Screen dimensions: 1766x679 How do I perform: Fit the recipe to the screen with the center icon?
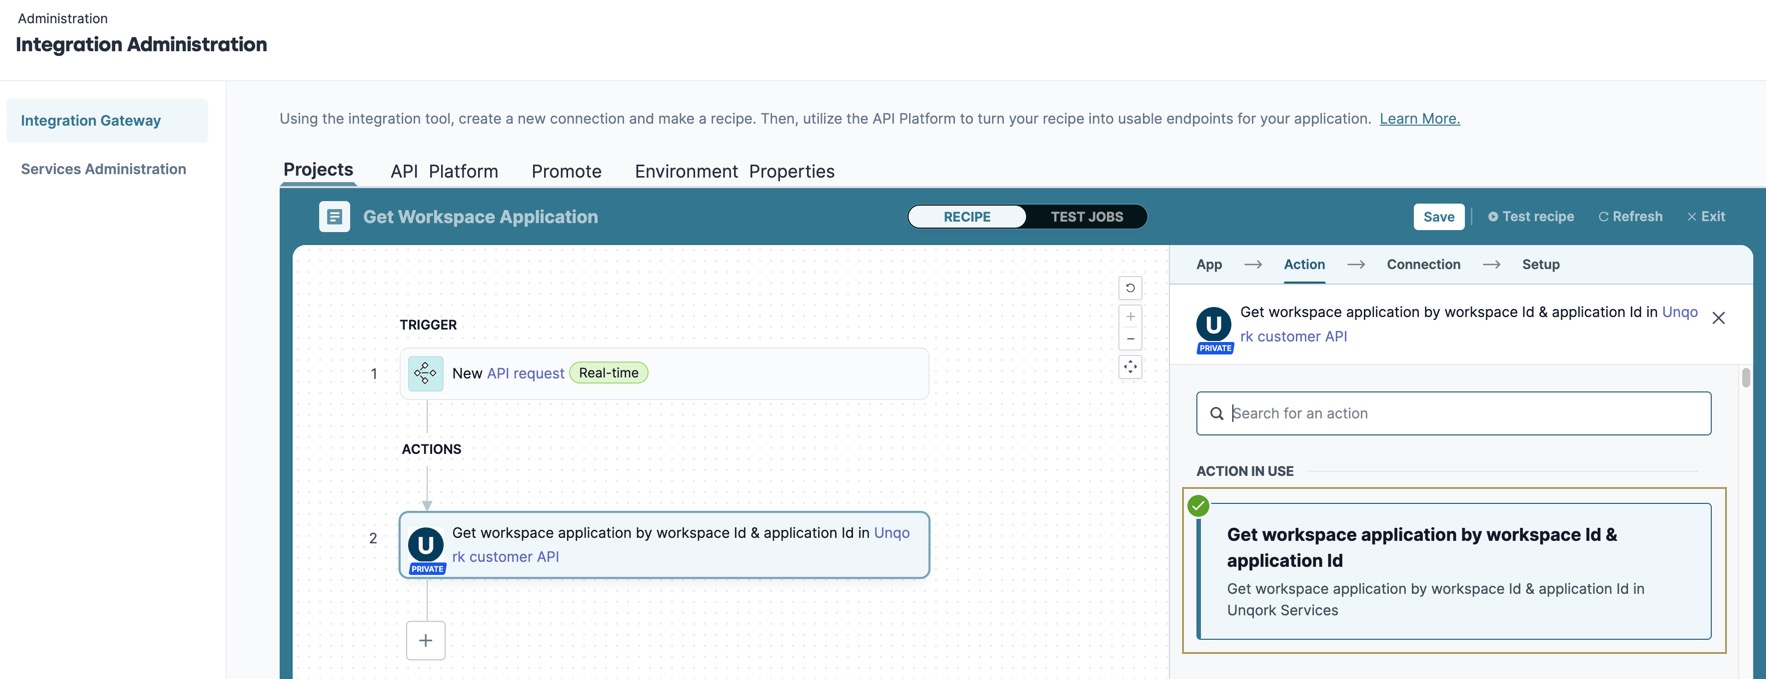point(1130,367)
